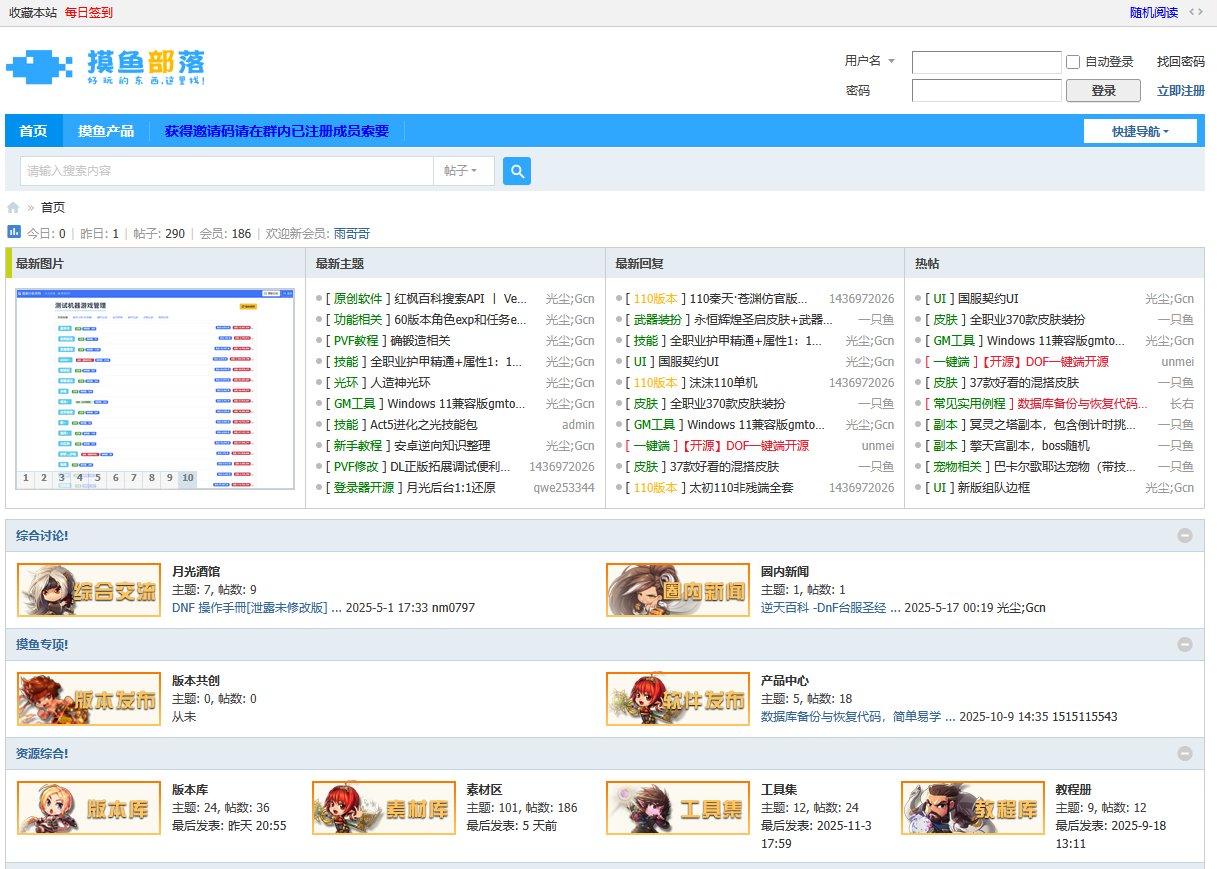This screenshot has width=1217, height=869.
Task: Switch to the 摸鱼产品 navigation tab
Action: pos(107,130)
